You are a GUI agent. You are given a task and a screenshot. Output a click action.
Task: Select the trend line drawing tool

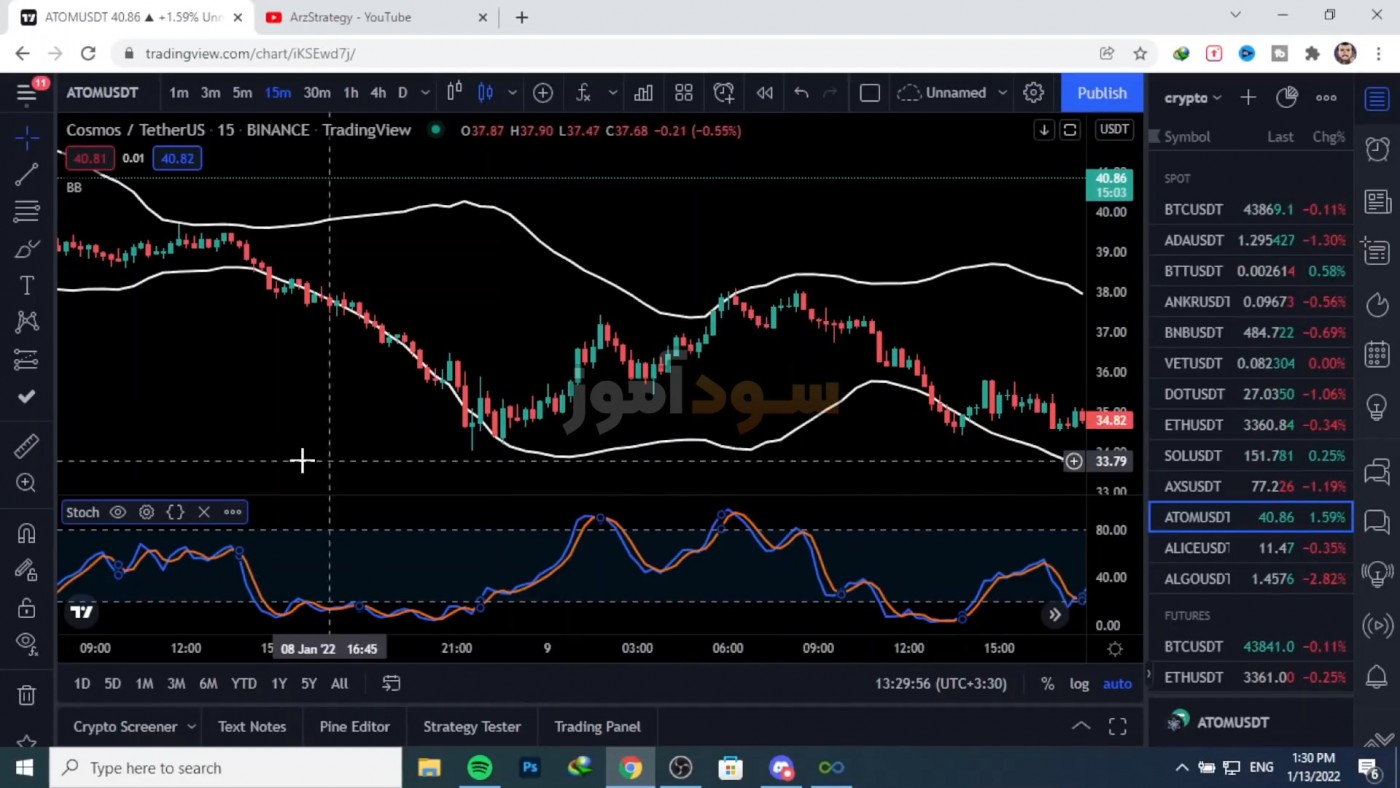(27, 174)
